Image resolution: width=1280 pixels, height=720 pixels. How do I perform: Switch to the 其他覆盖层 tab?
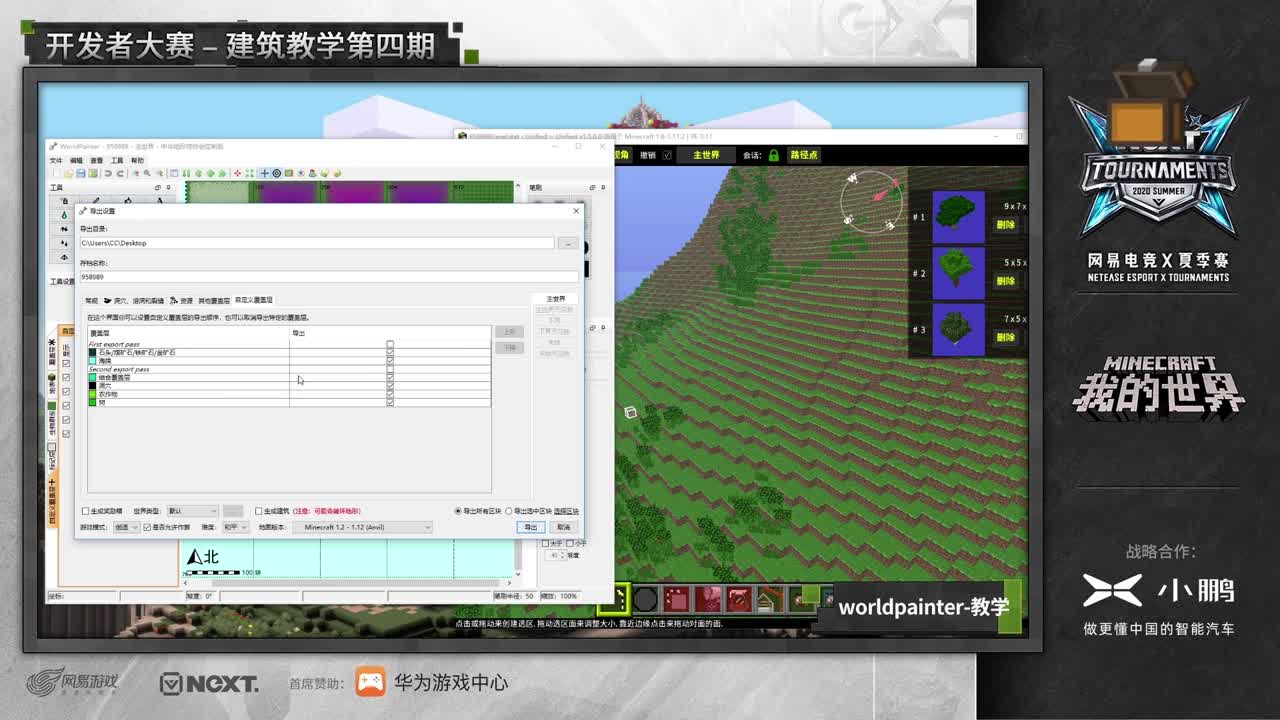pyautogui.click(x=214, y=300)
